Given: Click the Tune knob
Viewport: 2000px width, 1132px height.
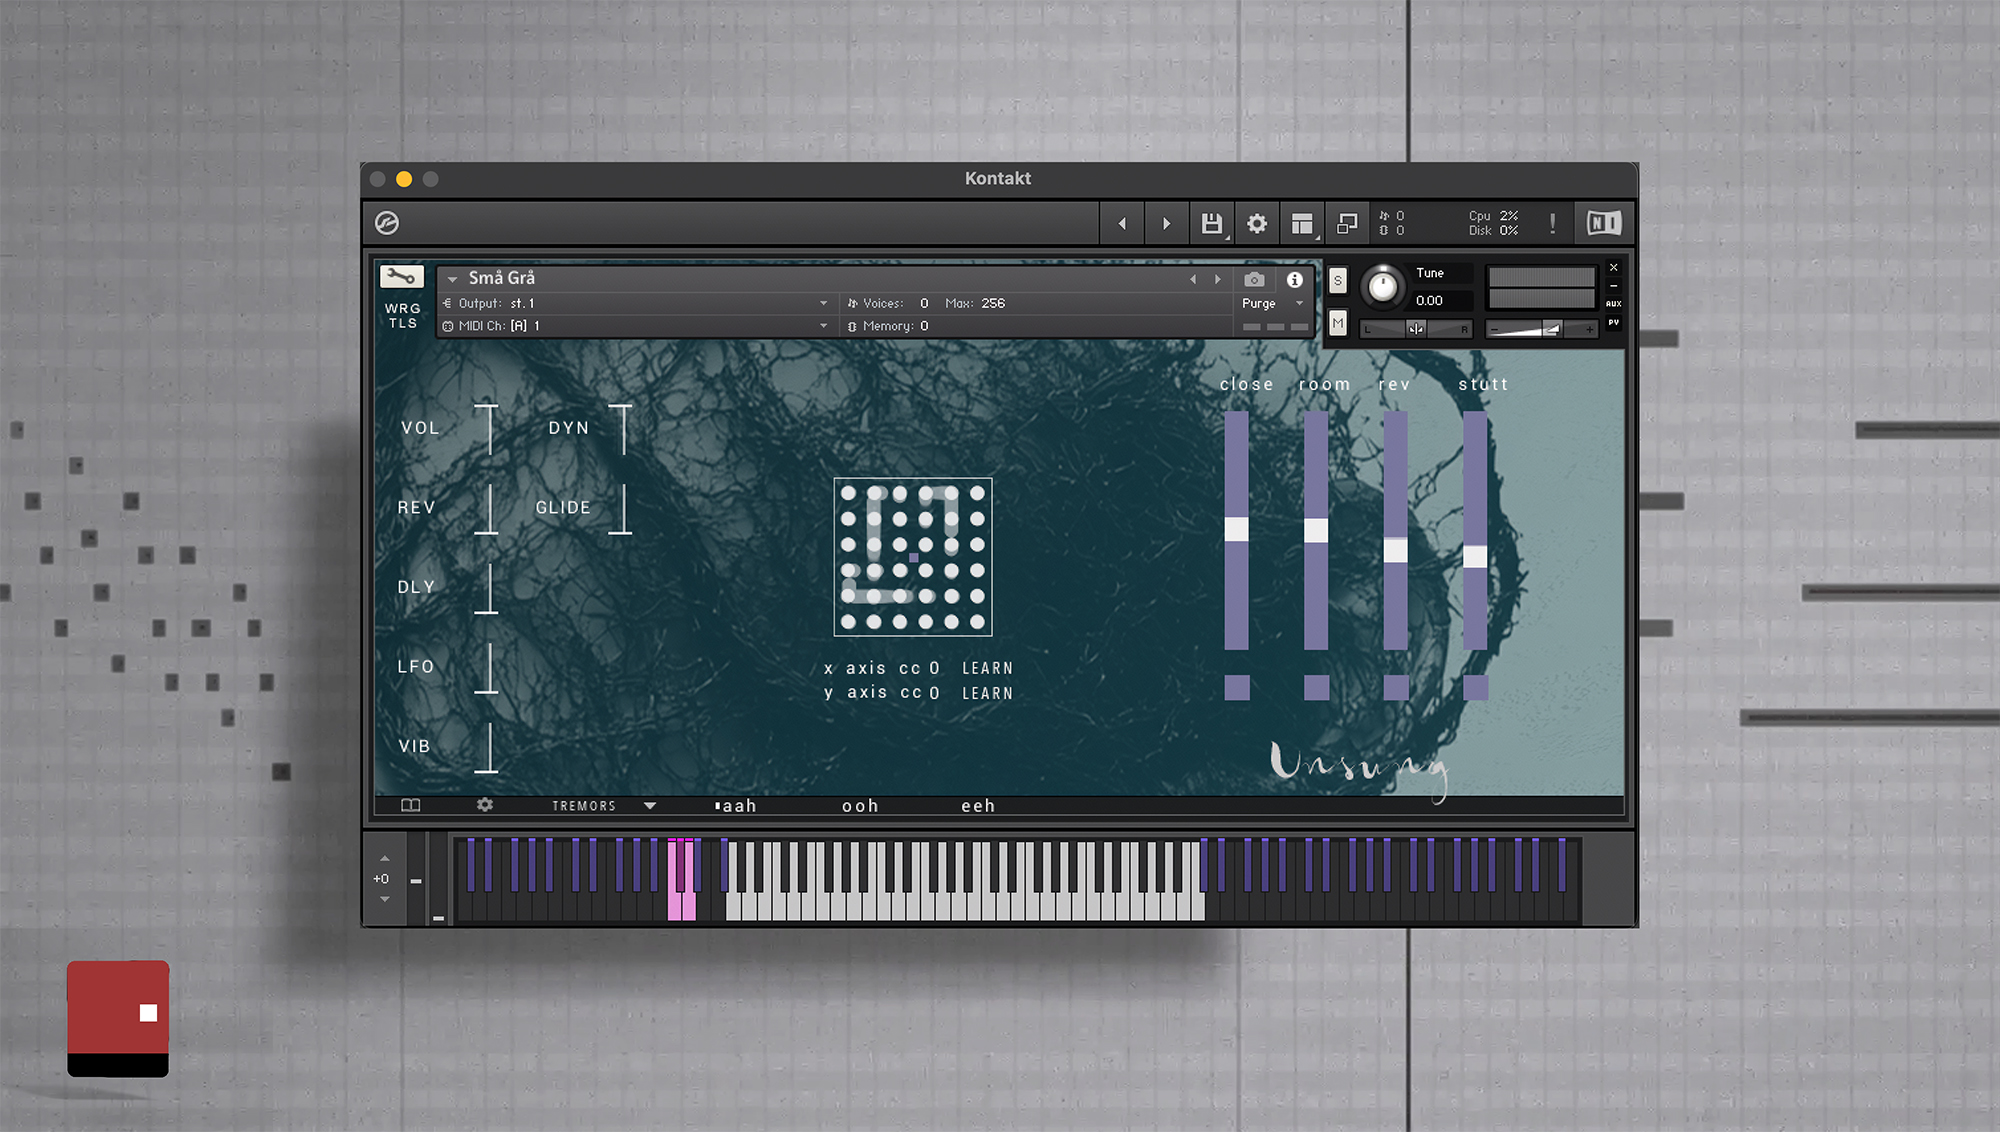Looking at the screenshot, I should coord(1383,287).
